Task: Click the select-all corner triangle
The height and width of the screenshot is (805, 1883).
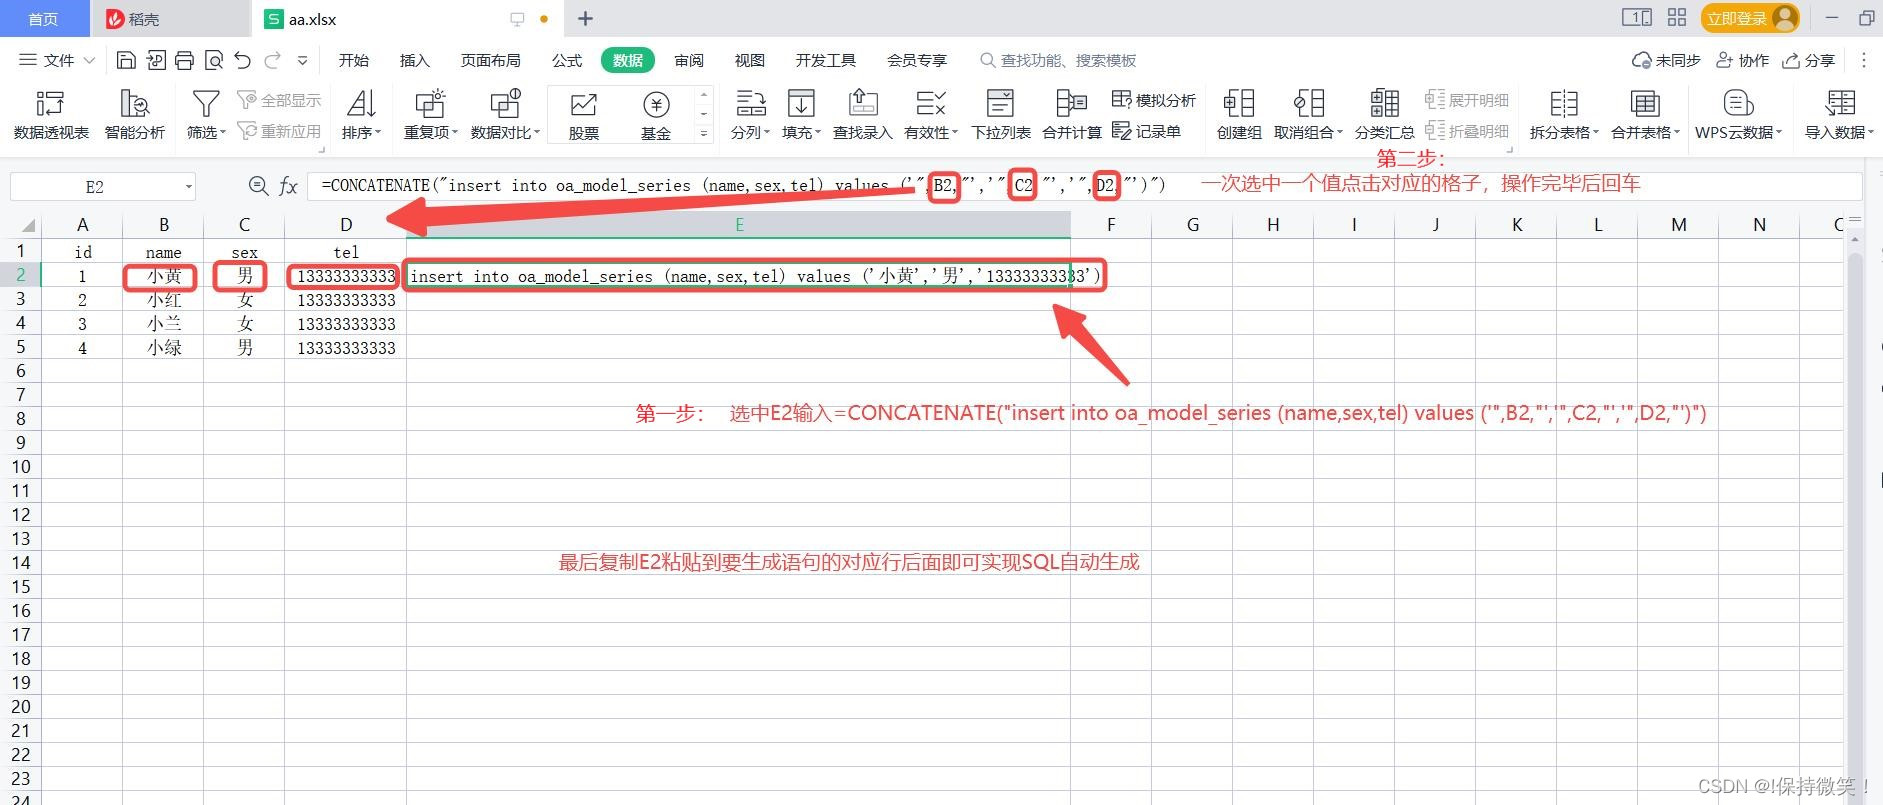Action: point(28,225)
